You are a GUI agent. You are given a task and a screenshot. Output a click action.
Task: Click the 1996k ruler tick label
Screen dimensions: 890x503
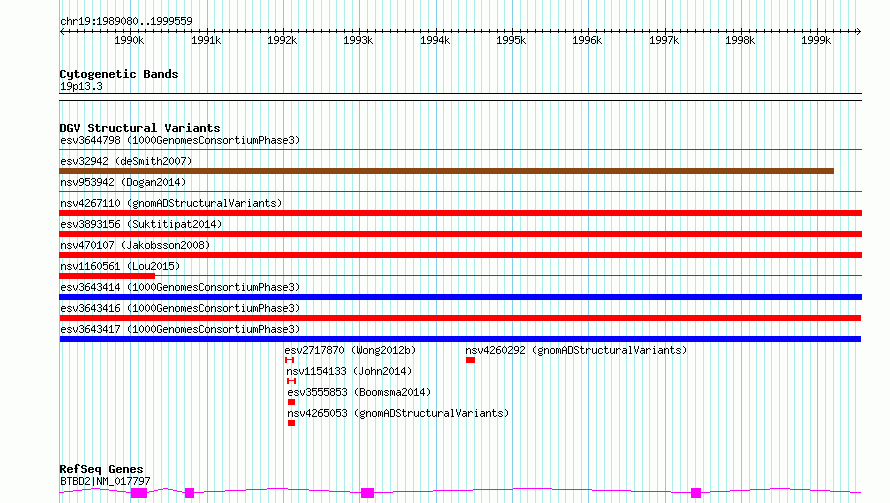tap(587, 41)
